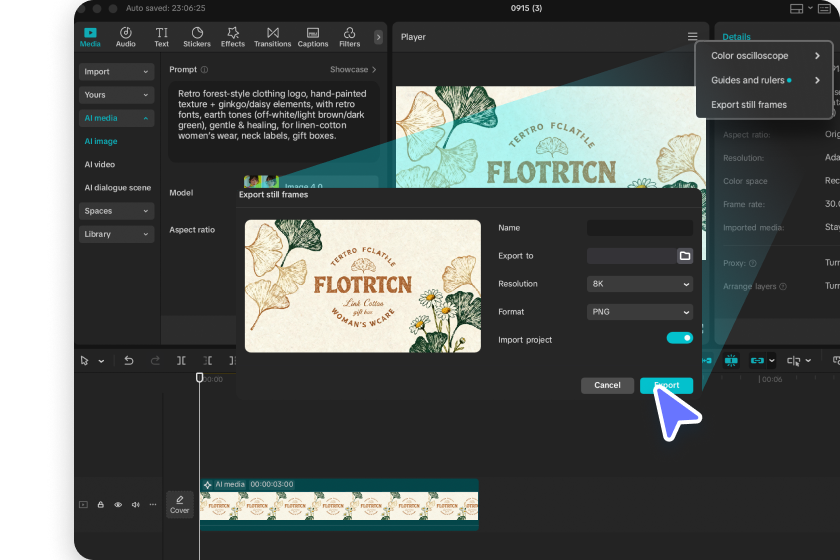Click the Cover edit button
This screenshot has height=560, width=840.
pos(179,504)
